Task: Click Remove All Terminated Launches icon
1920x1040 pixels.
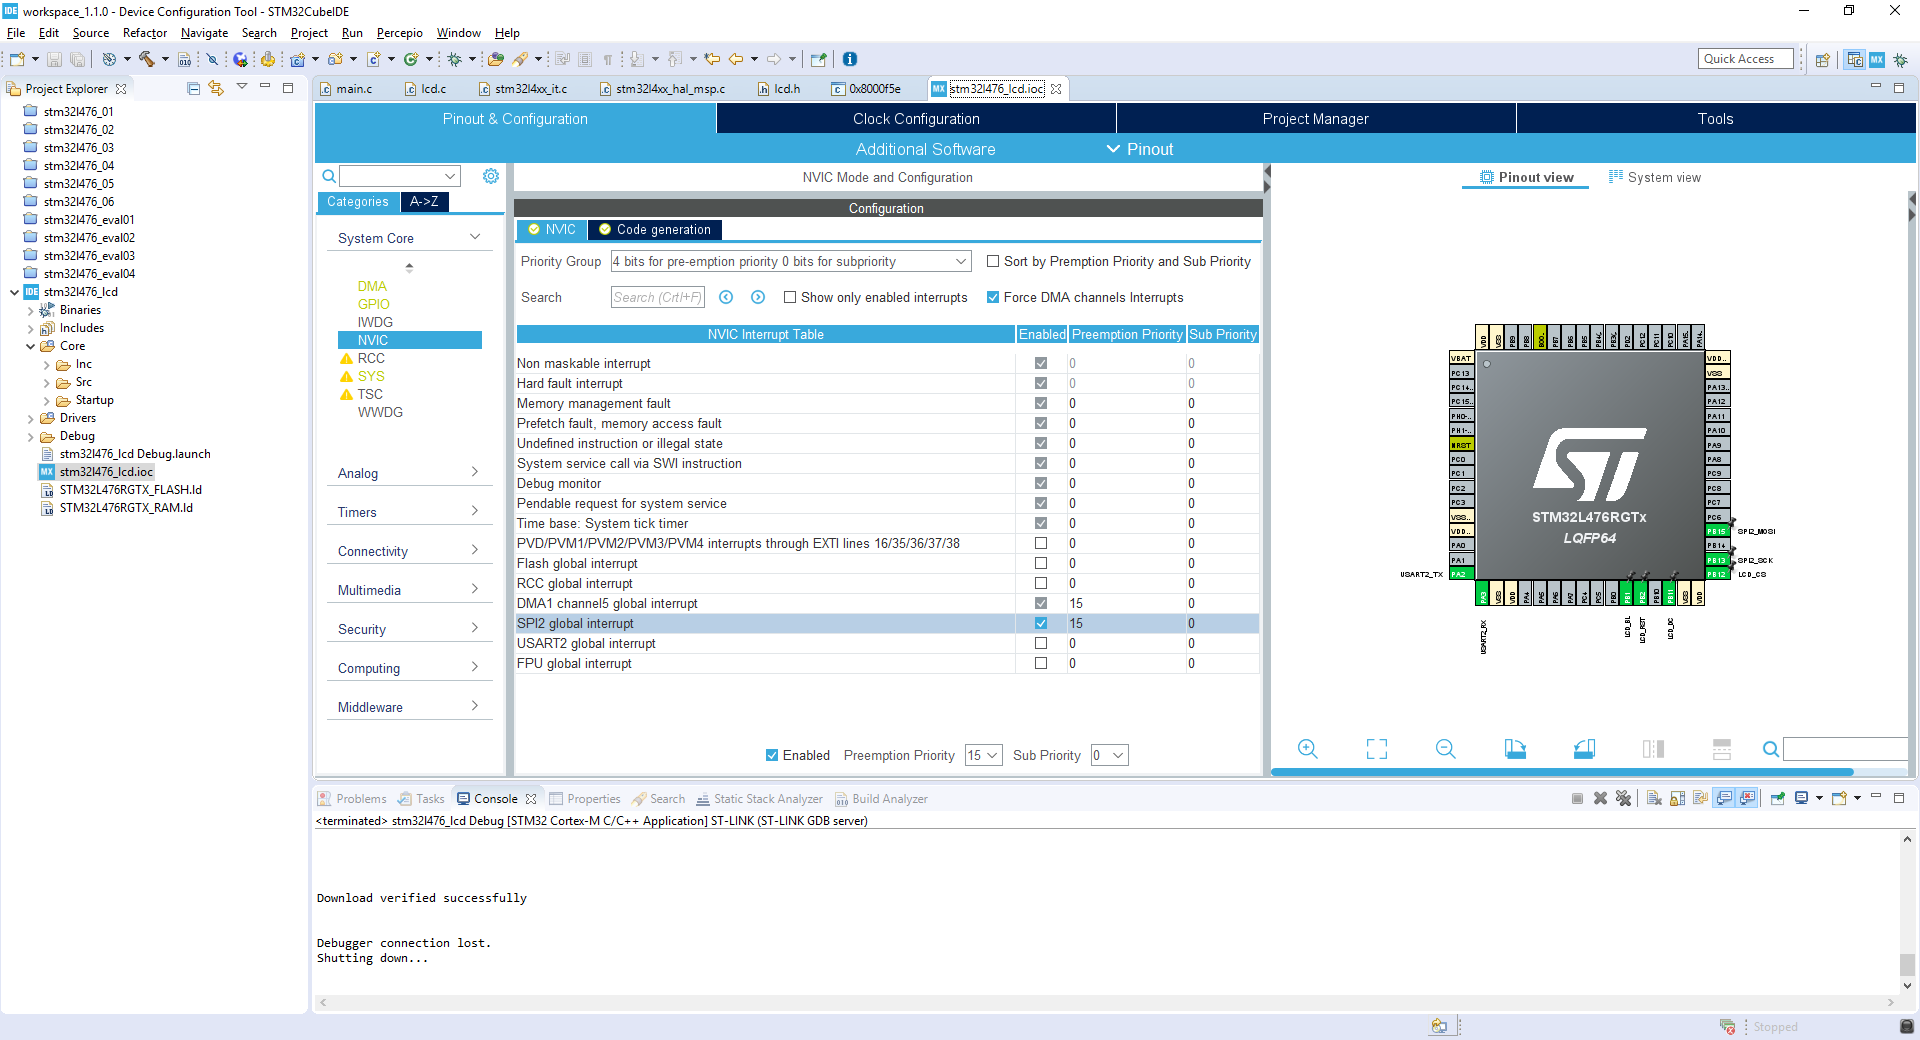Action: [x=1623, y=798]
